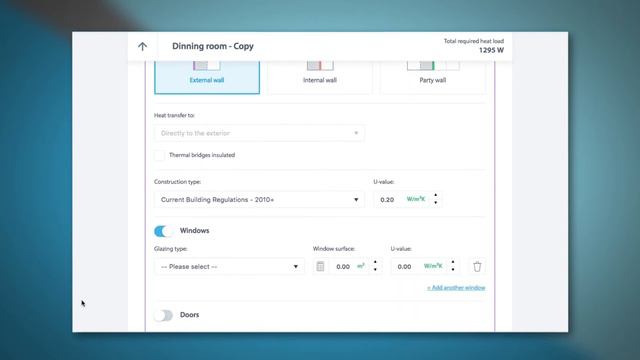Click the wall U-value input field
This screenshot has width=640, height=360.
point(388,200)
